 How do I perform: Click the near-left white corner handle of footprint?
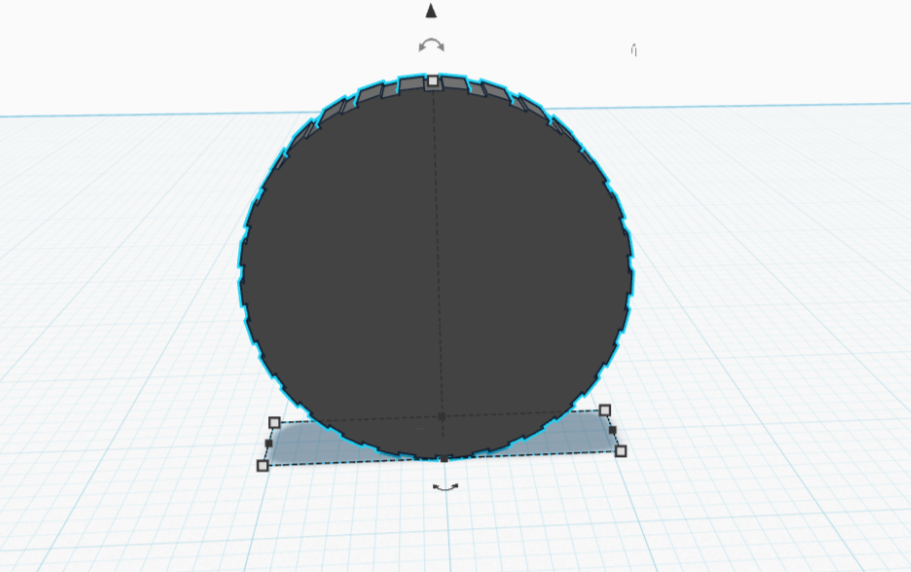(x=263, y=465)
